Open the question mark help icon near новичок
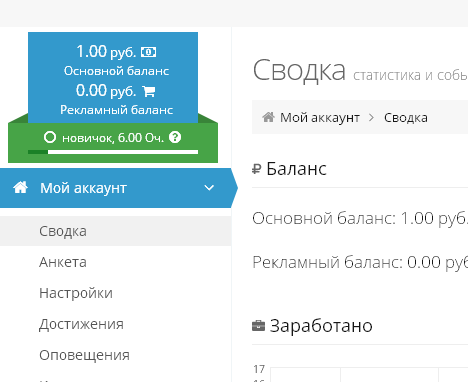Viewport: 468px width, 382px height. (175, 137)
